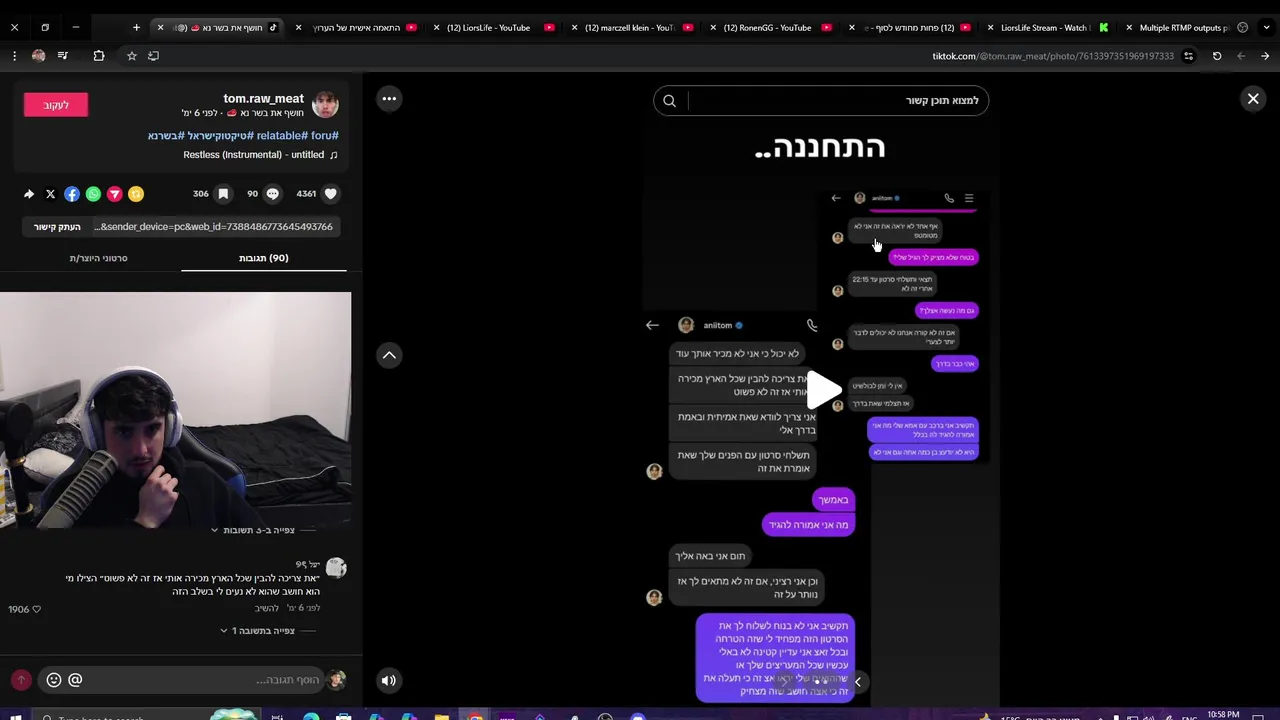Switch to the creator videos tab (סרטוני היוצר/ת)
The width and height of the screenshot is (1280, 720).
[98, 258]
